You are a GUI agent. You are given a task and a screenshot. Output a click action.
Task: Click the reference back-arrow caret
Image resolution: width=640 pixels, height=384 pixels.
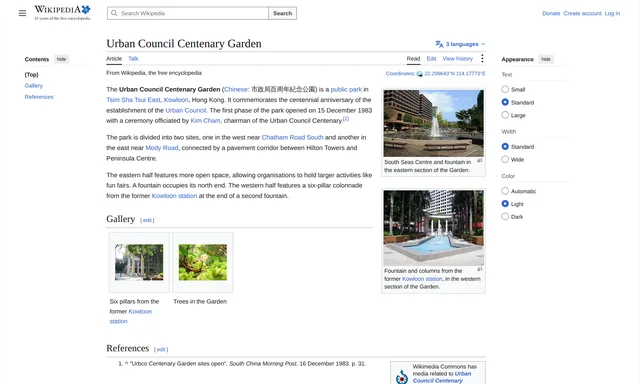point(127,364)
